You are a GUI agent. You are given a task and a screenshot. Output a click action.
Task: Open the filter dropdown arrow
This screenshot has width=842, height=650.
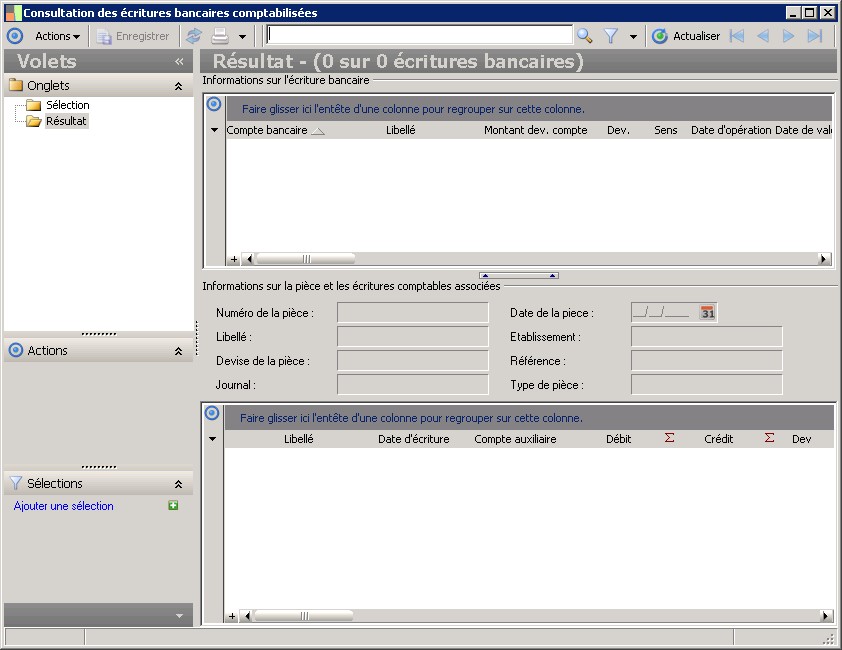[x=634, y=37]
